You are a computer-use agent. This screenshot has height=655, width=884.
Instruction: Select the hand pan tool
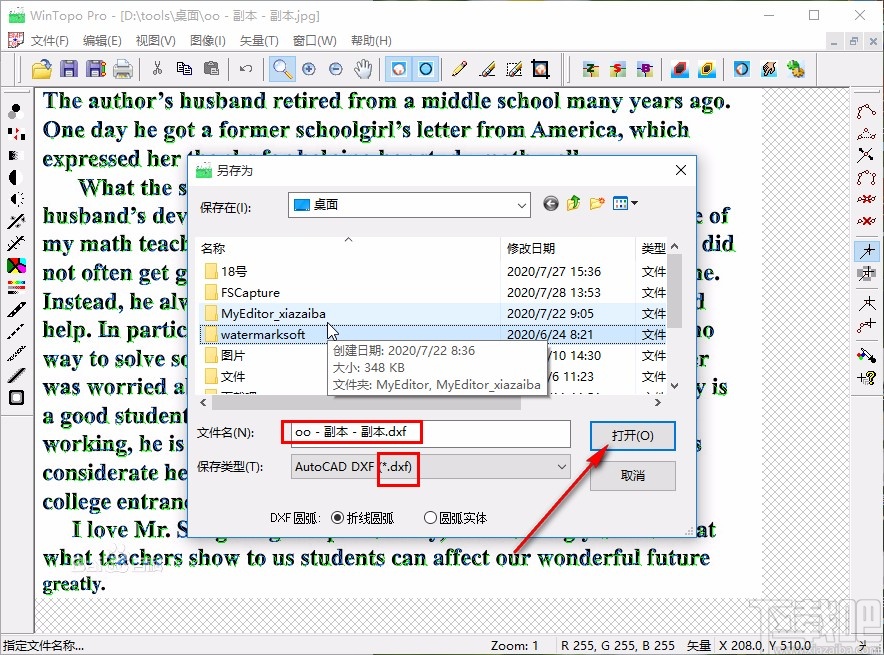pyautogui.click(x=363, y=69)
